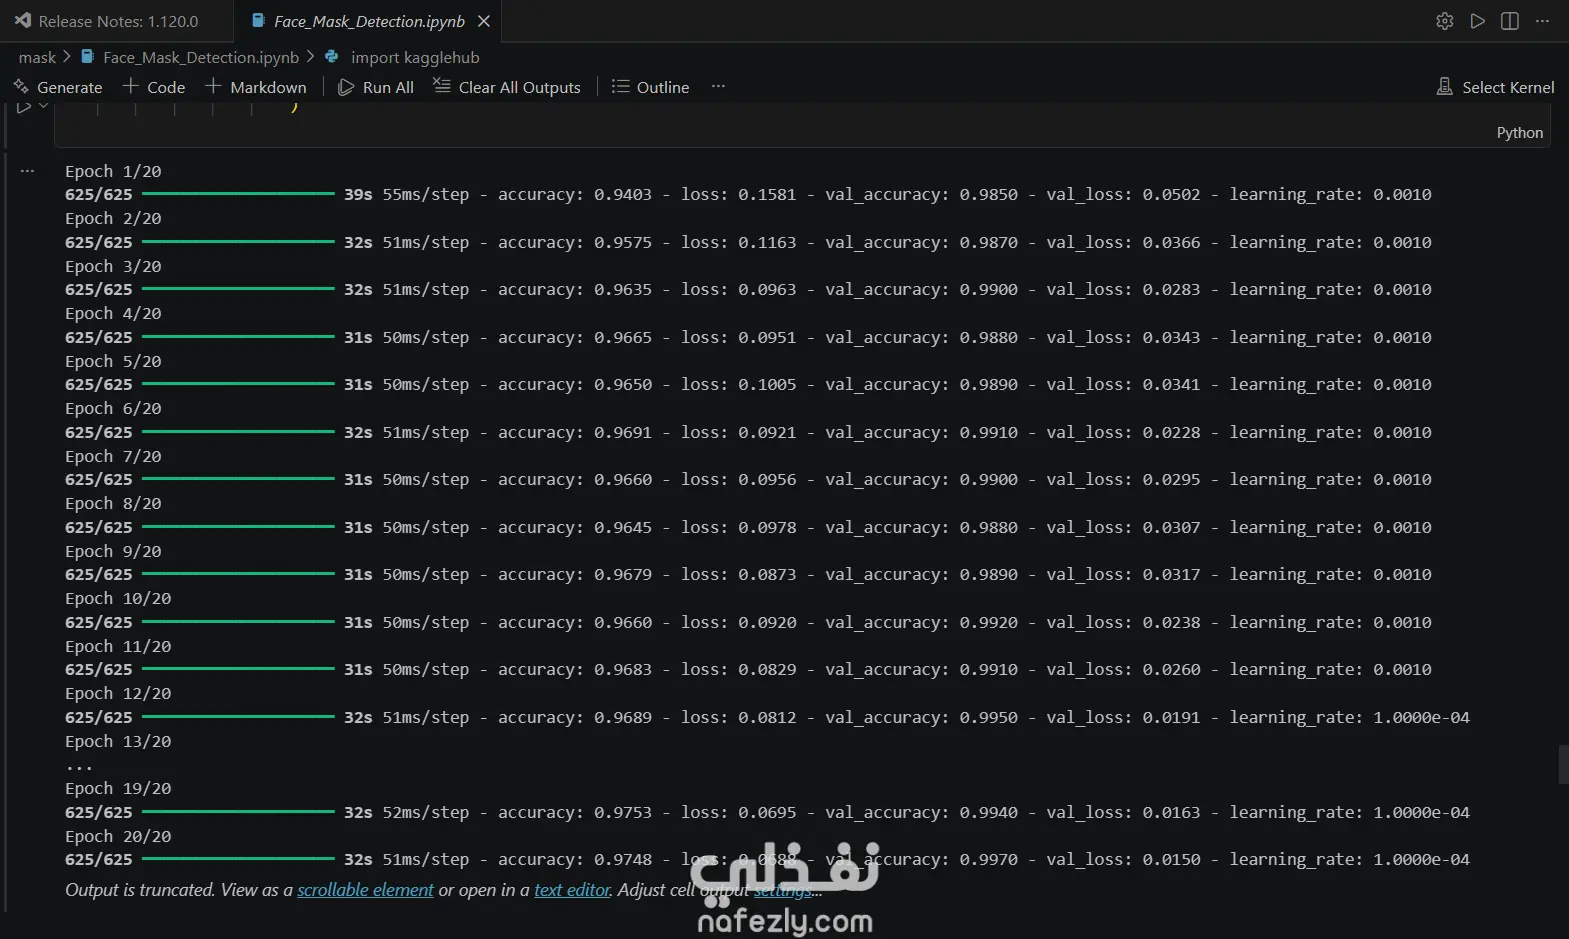Click the Epoch 12/20 output line
The height and width of the screenshot is (939, 1569).
[118, 694]
